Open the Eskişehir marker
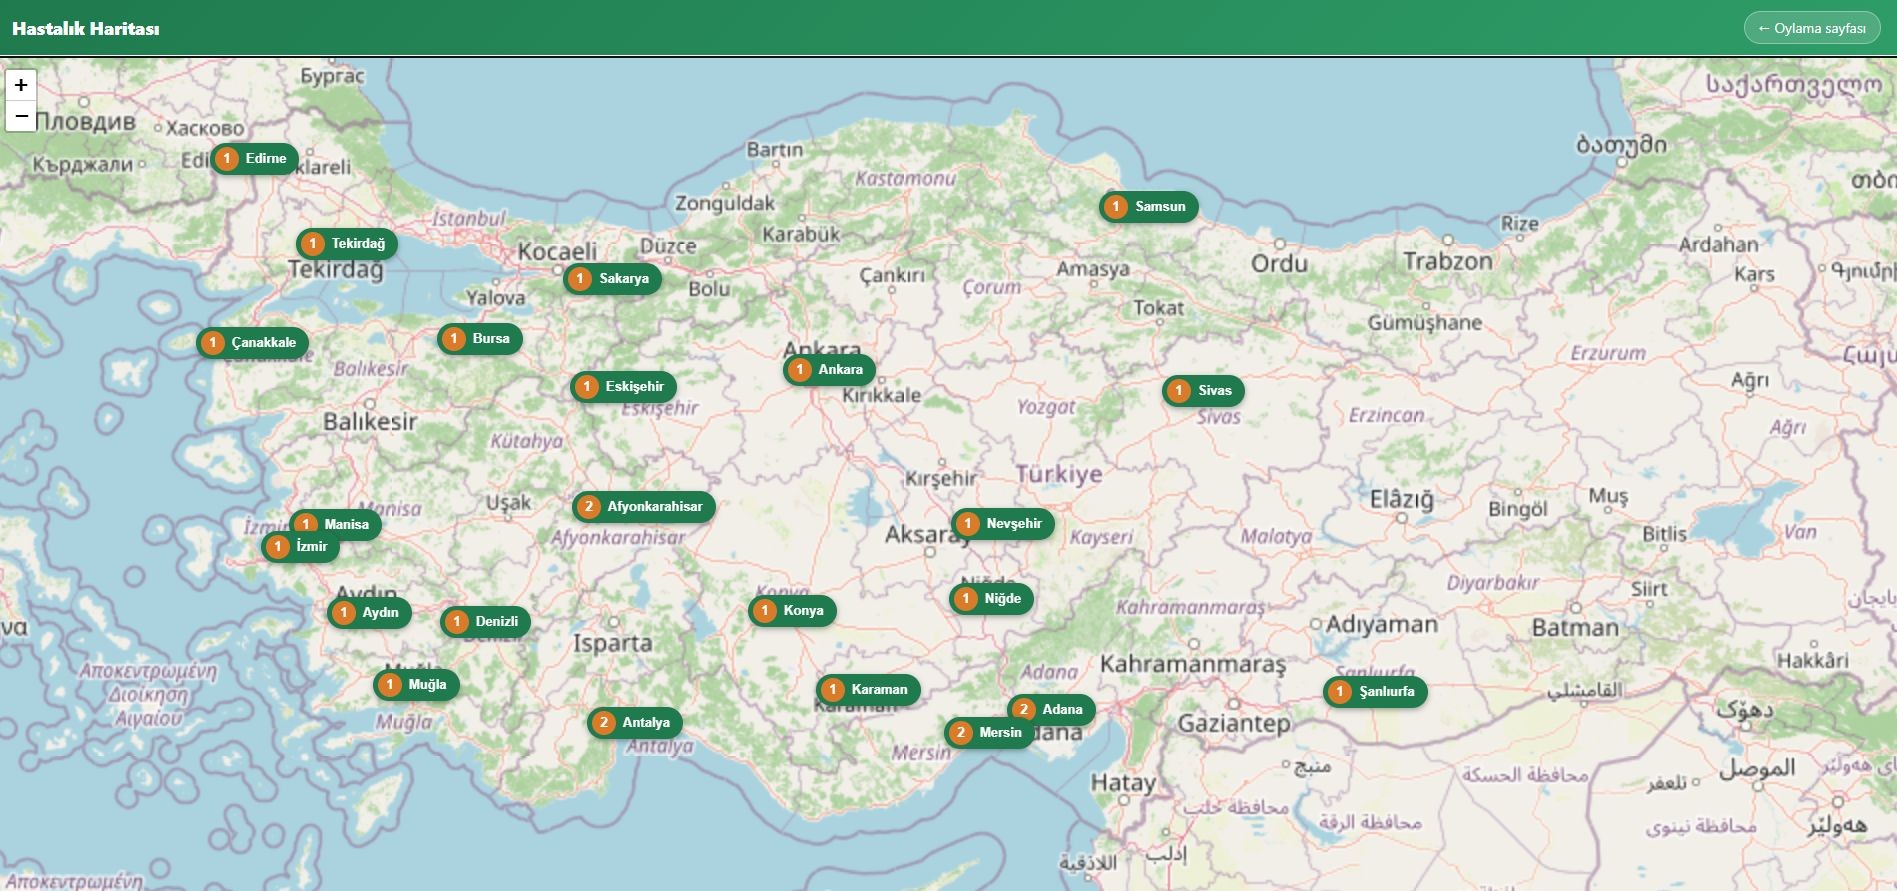Image resolution: width=1897 pixels, height=891 pixels. pyautogui.click(x=623, y=386)
